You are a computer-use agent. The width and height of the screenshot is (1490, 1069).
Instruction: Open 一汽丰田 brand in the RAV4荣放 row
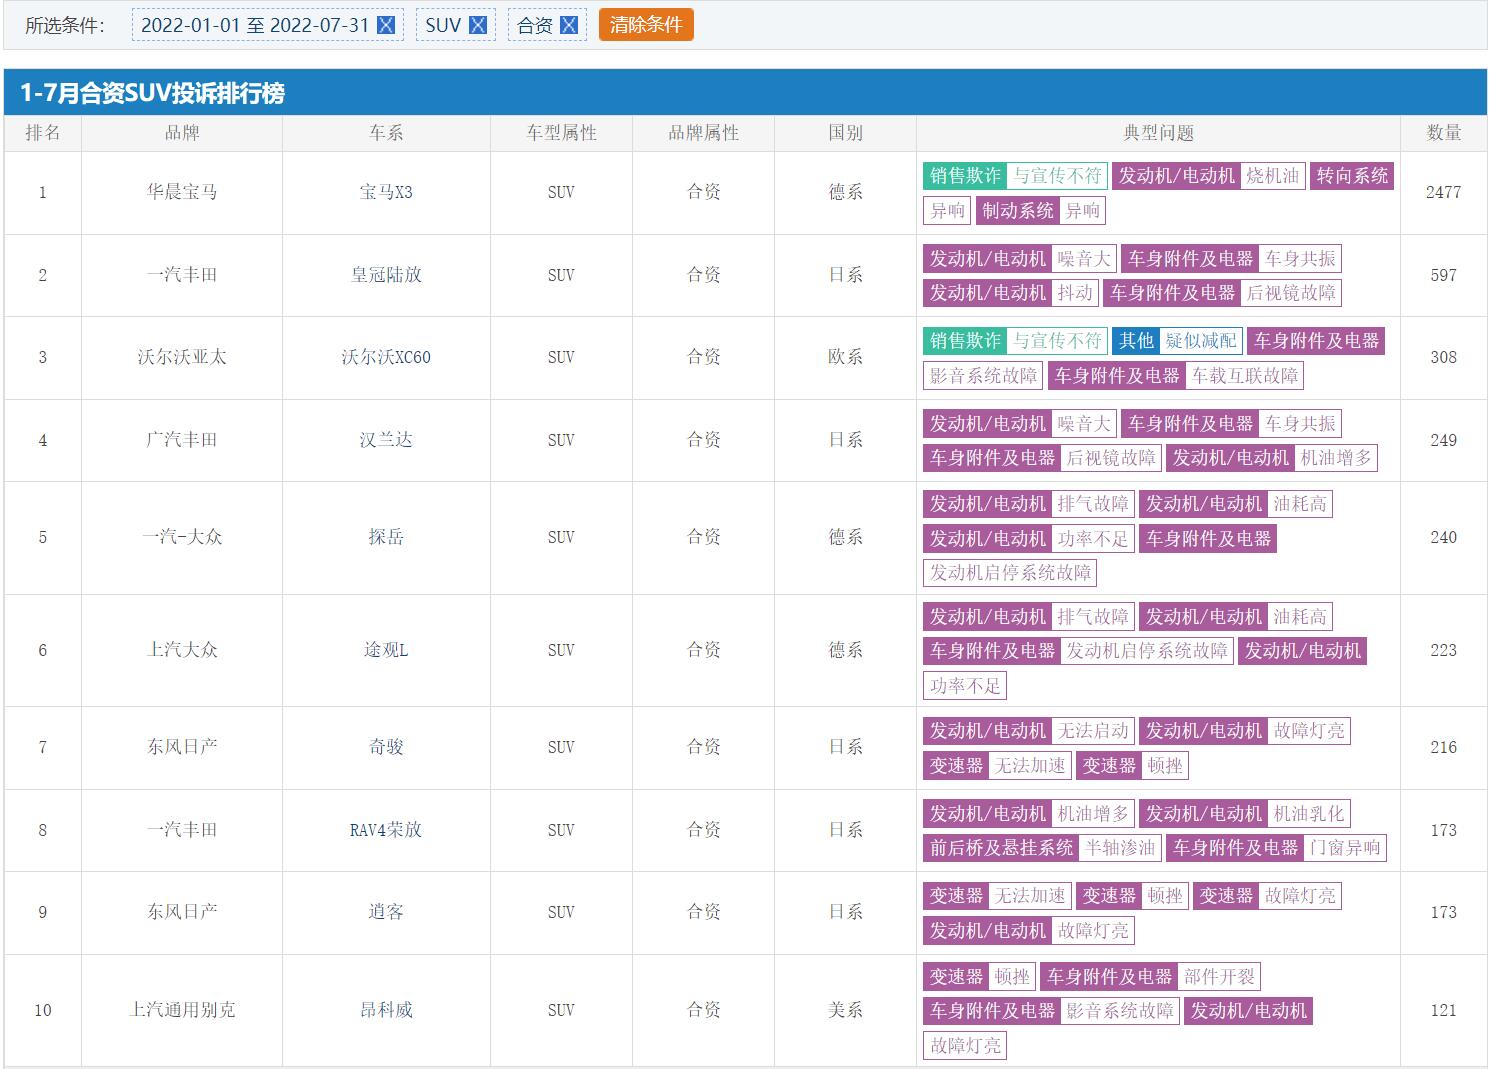(182, 830)
